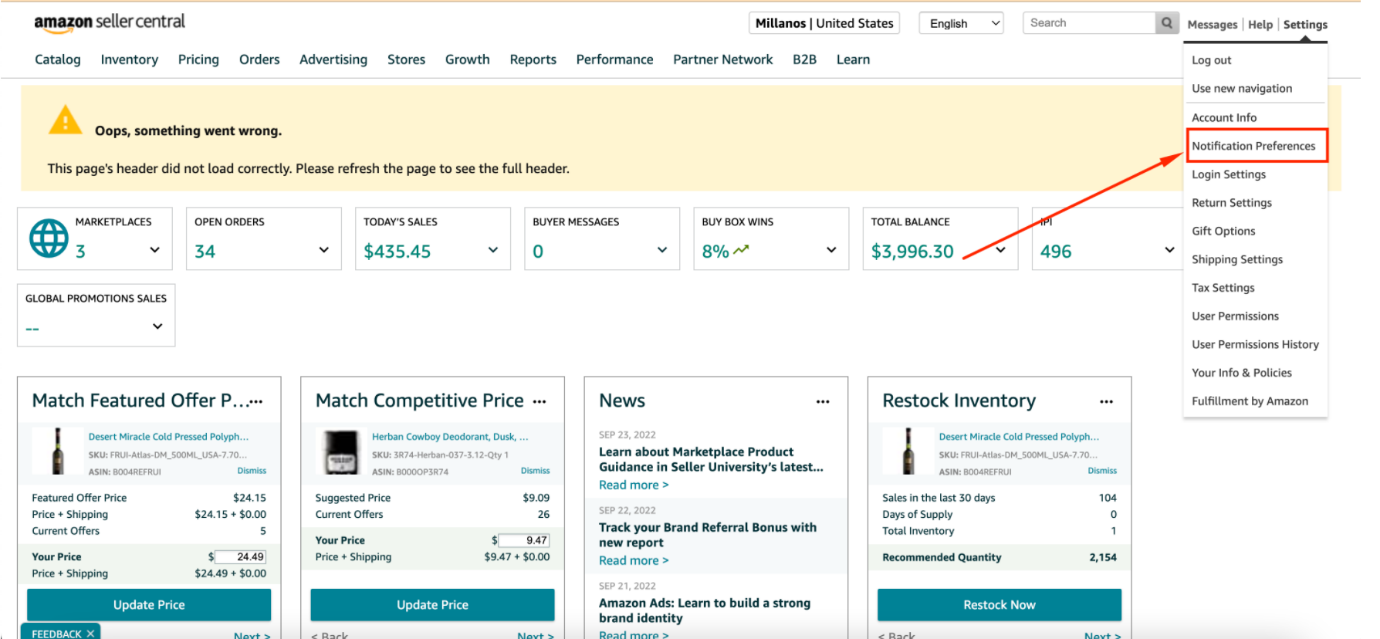Click the Amazon Seller Central logo
The image size is (1380, 639).
[x=109, y=22]
